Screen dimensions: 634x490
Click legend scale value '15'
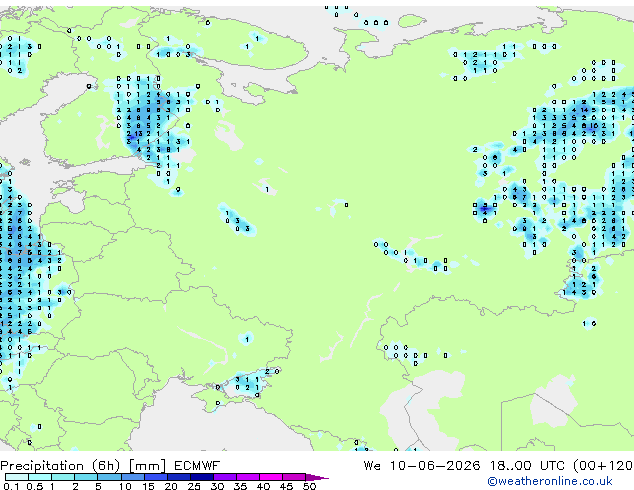click(x=148, y=486)
